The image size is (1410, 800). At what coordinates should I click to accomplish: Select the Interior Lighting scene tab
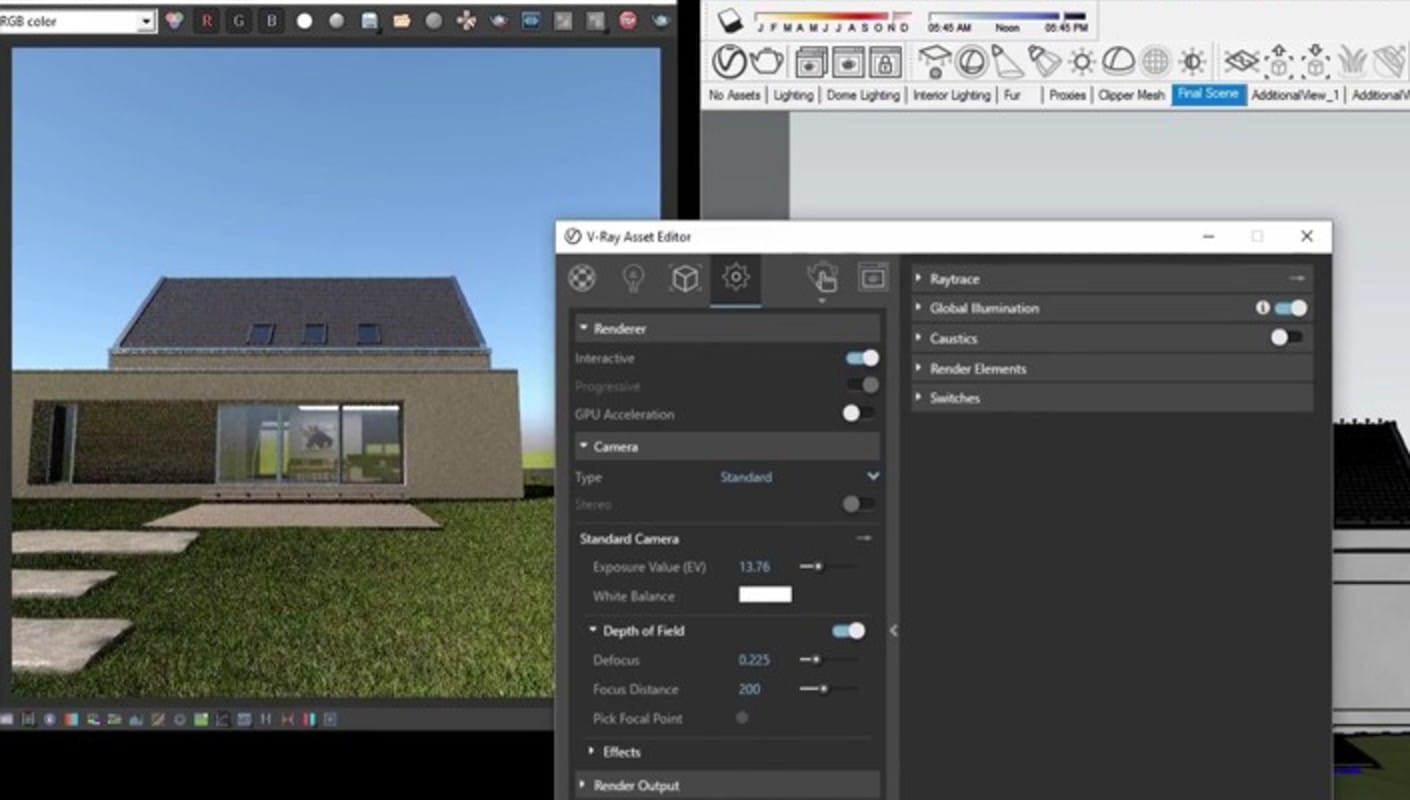pyautogui.click(x=951, y=95)
